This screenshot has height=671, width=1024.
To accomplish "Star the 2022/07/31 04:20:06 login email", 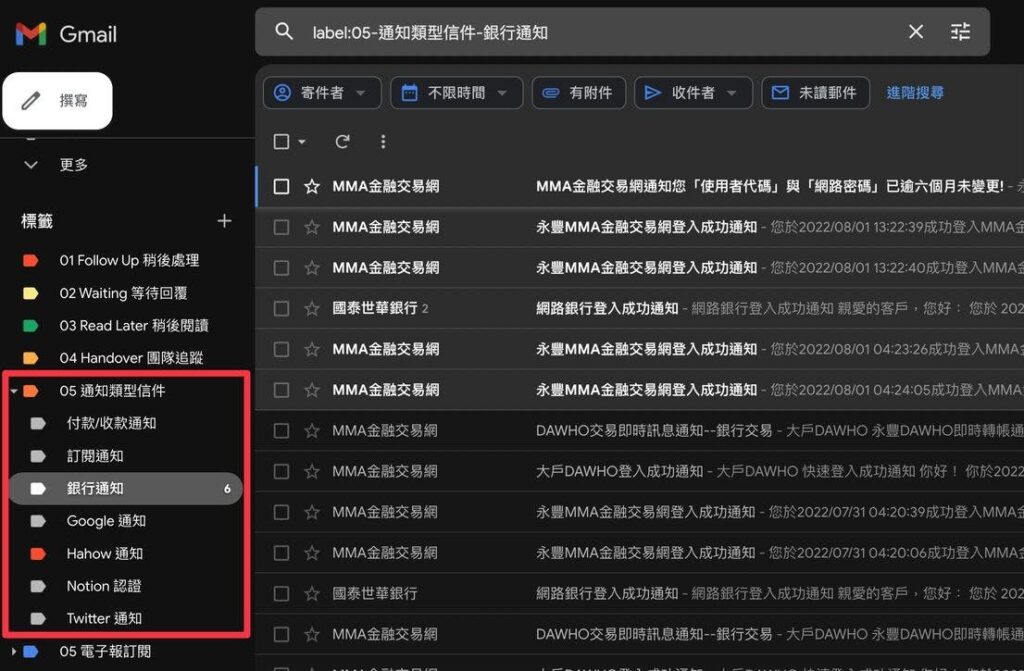I will 312,553.
